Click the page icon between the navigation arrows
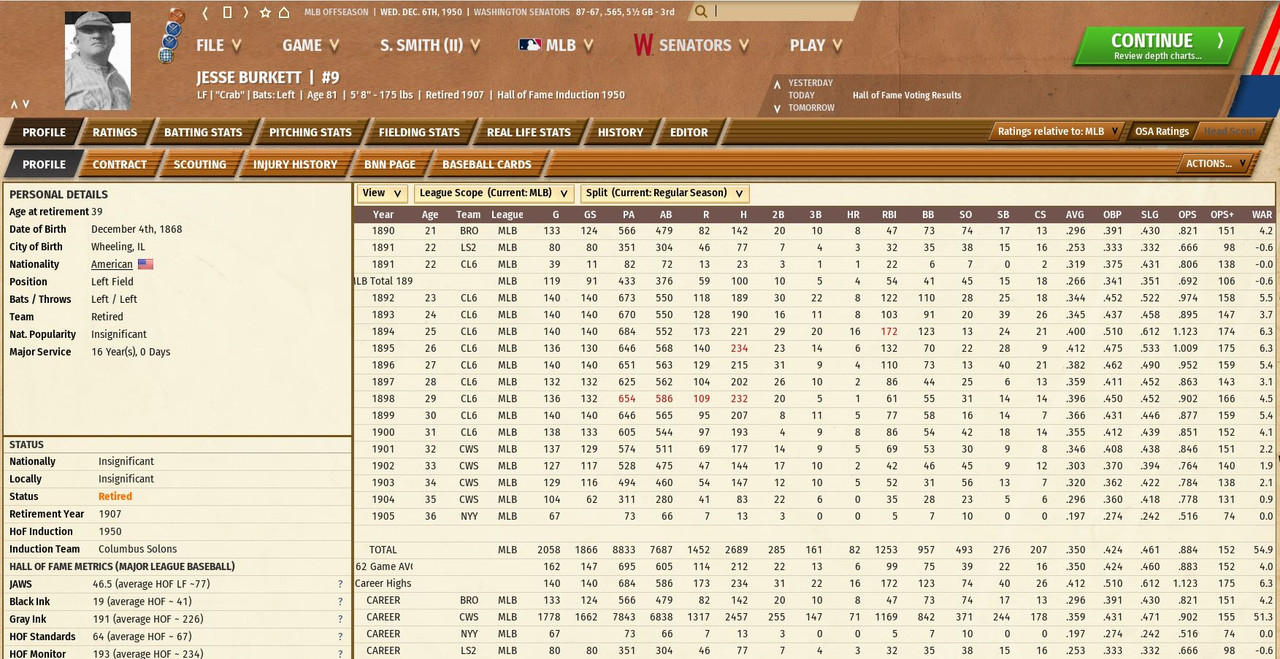Viewport: 1280px width, 659px height. point(227,13)
